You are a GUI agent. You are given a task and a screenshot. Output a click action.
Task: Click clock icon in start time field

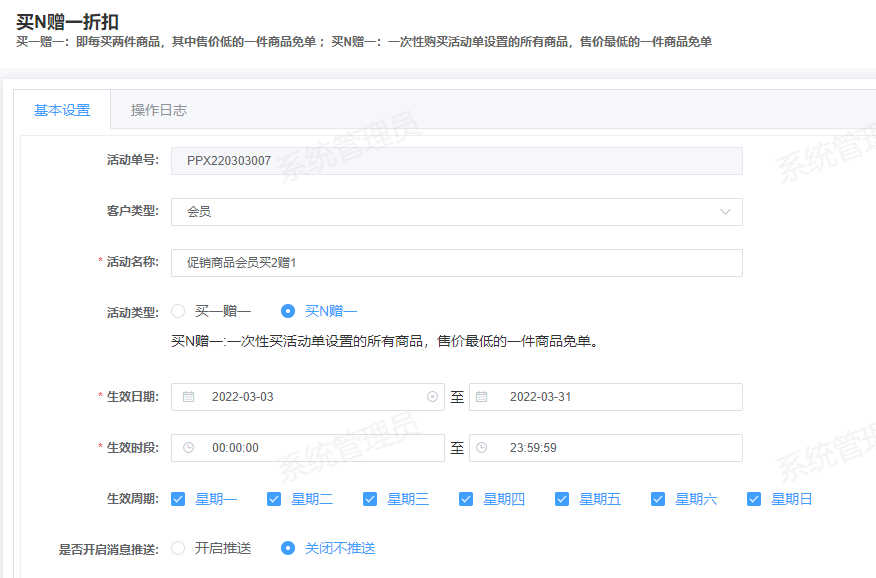point(189,448)
